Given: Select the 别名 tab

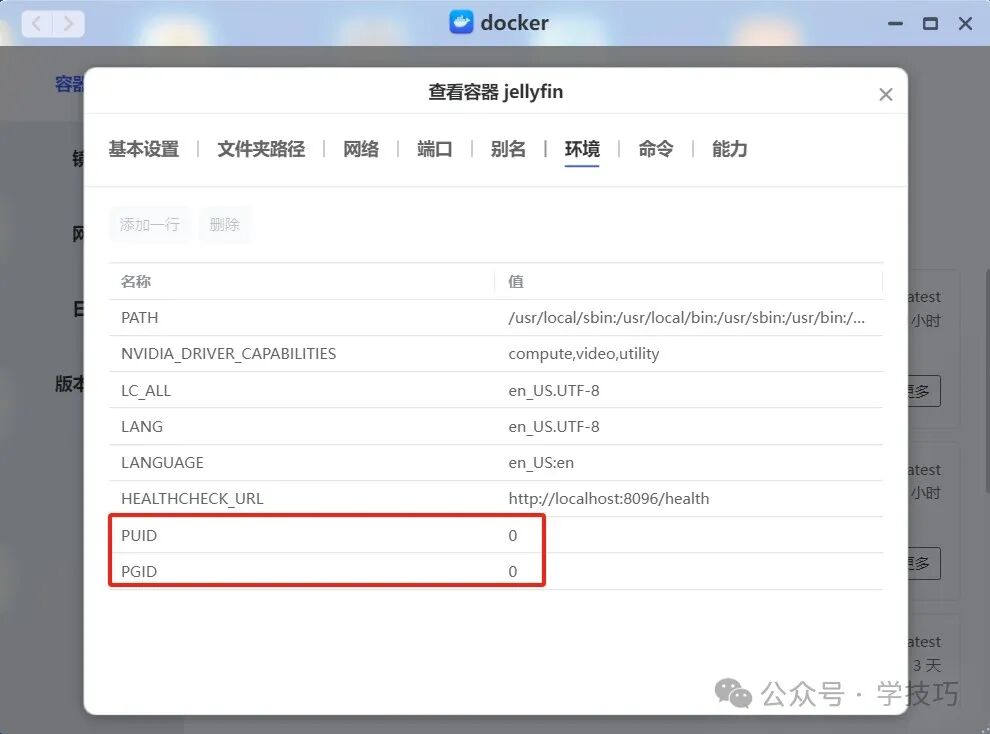Looking at the screenshot, I should click(x=507, y=148).
